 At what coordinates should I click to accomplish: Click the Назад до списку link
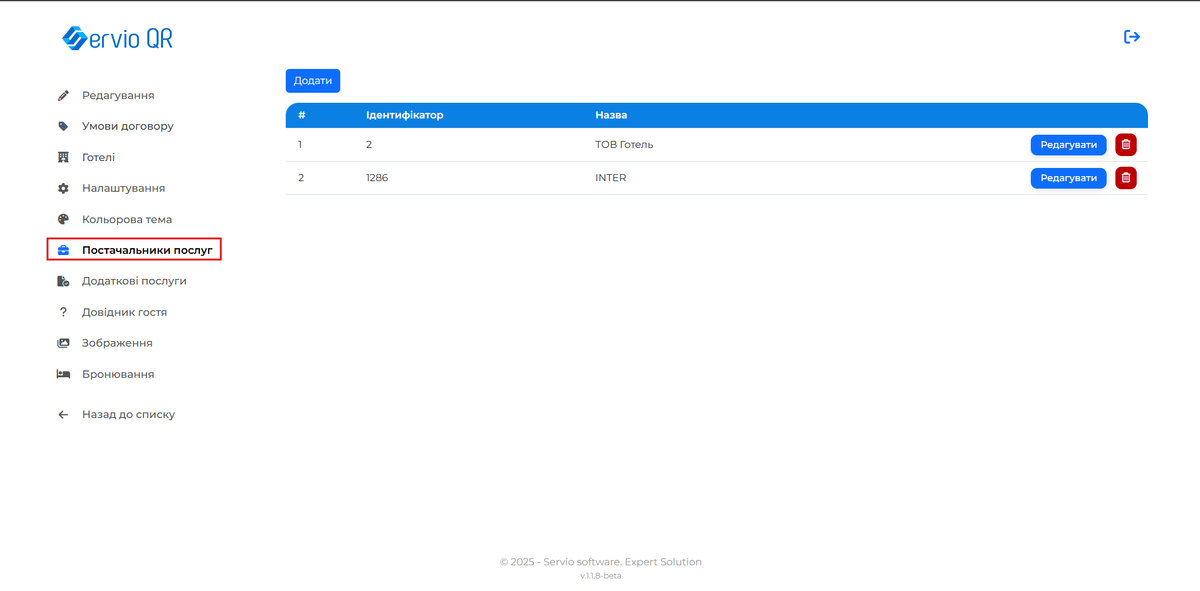coord(128,414)
